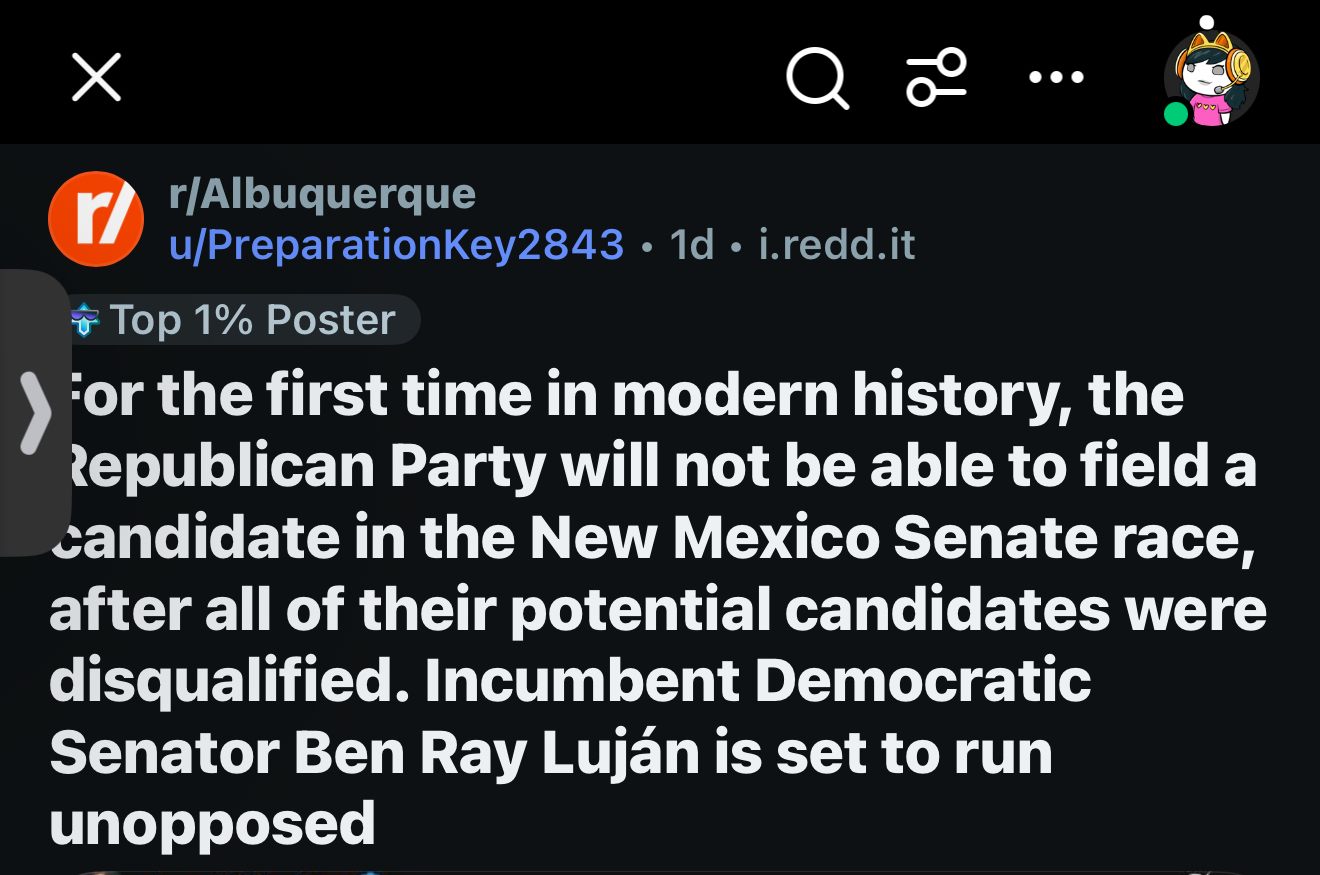Open the r/Albuquerque subreddit link
Viewport: 1320px width, 875px height.
(322, 194)
